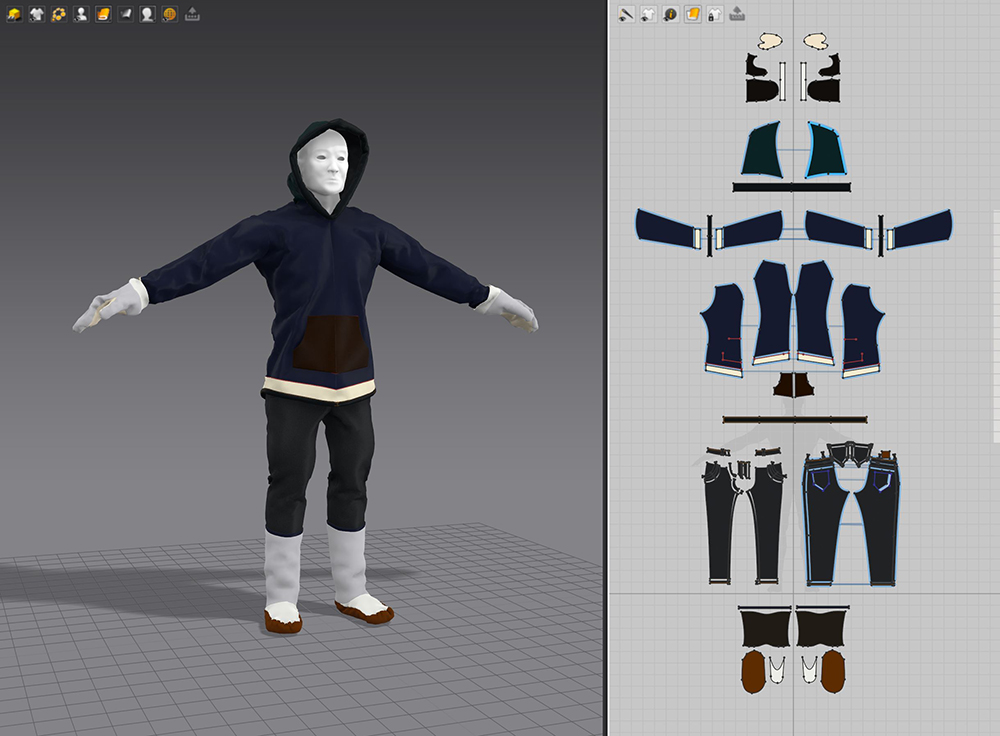Select the white flat pattern display icon

(x=124, y=13)
